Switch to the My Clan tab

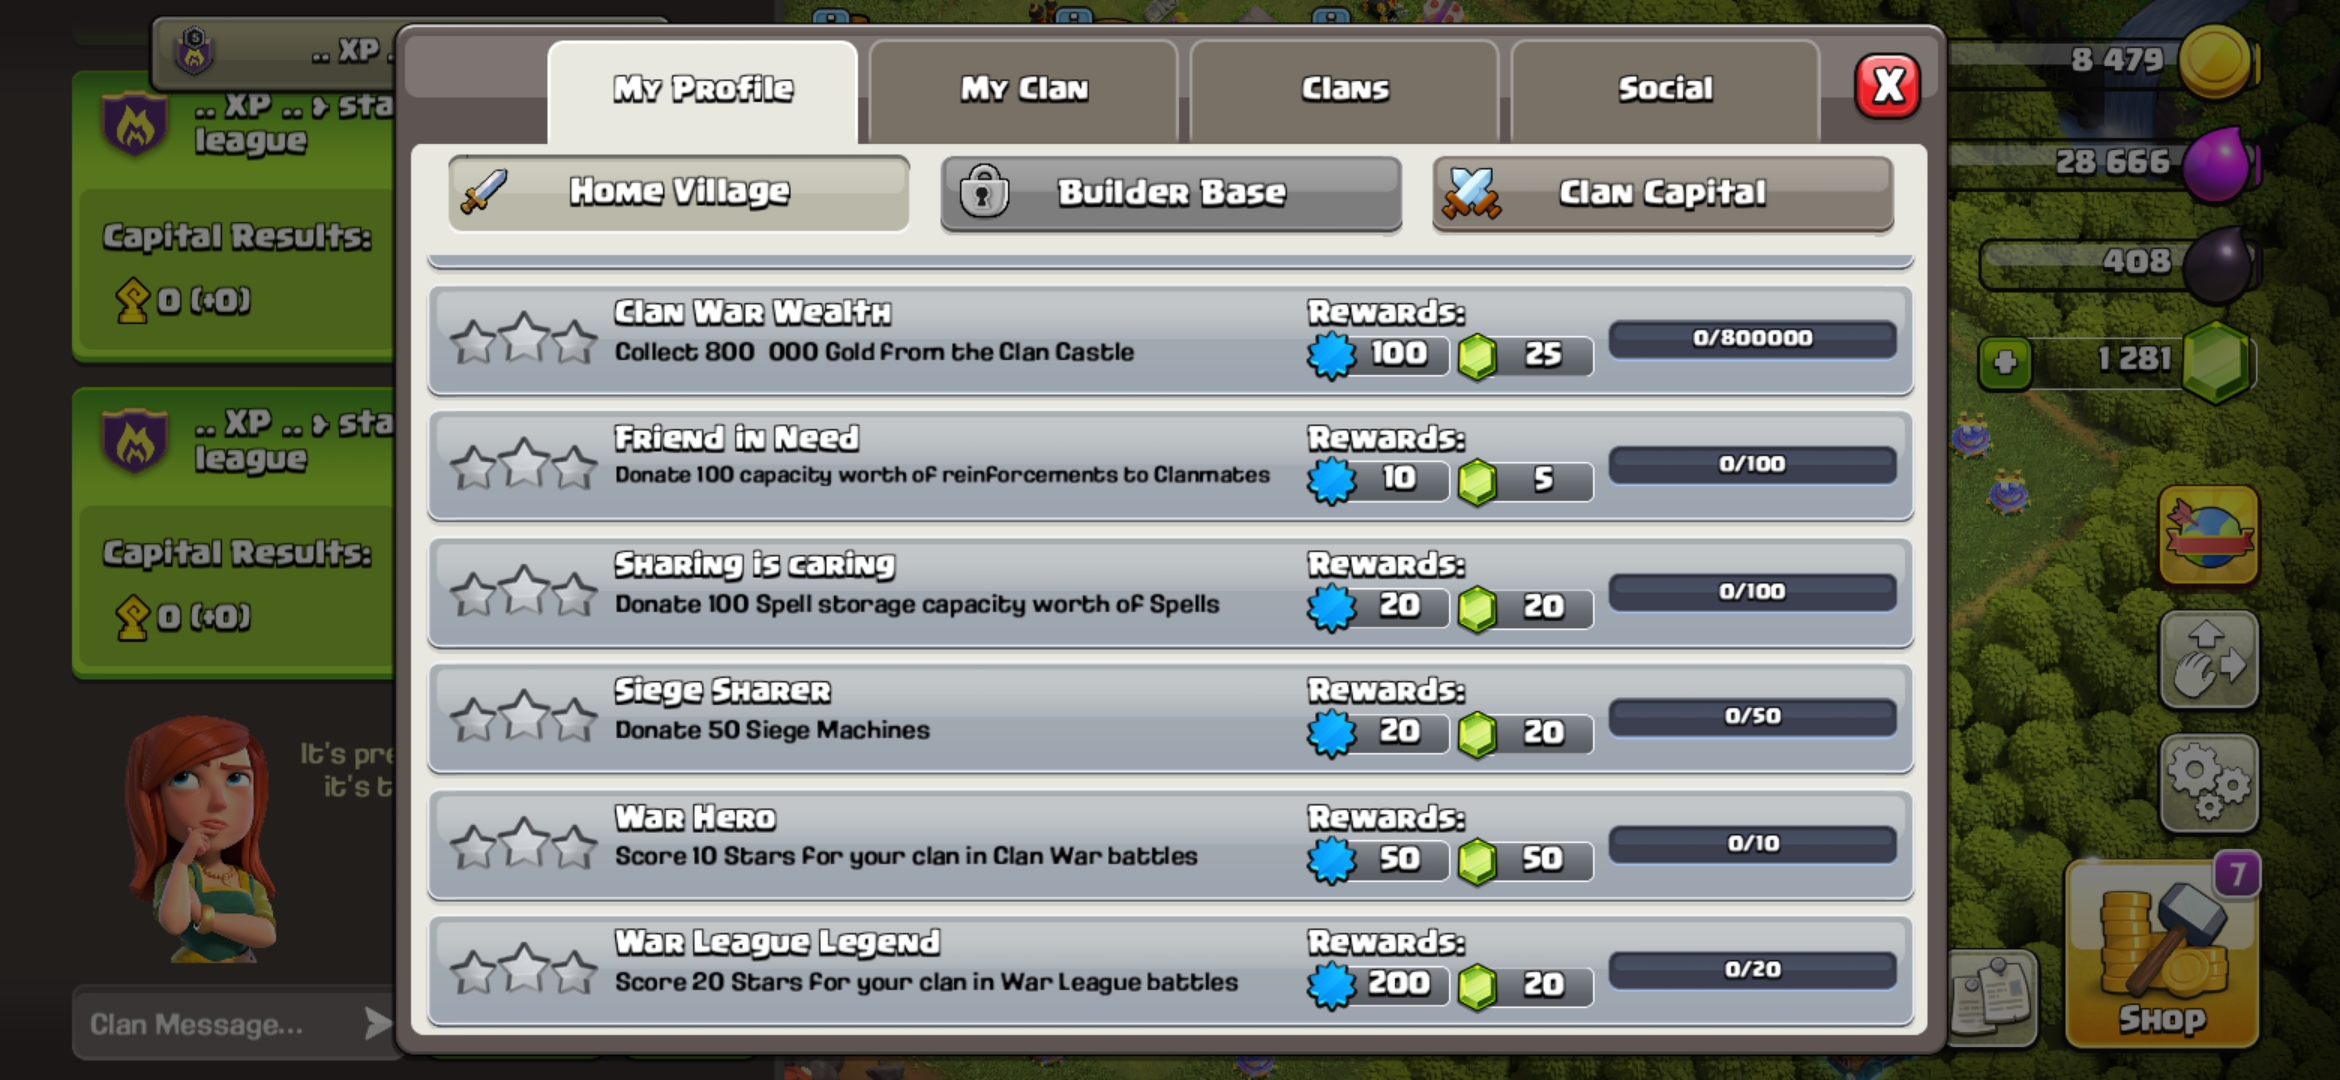pyautogui.click(x=1024, y=90)
